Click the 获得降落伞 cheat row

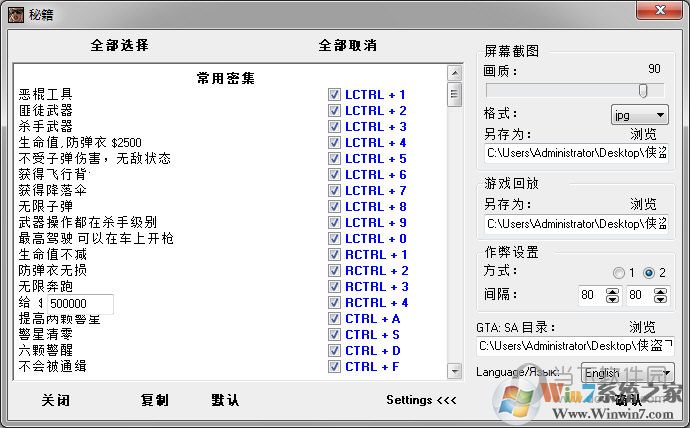coord(52,190)
